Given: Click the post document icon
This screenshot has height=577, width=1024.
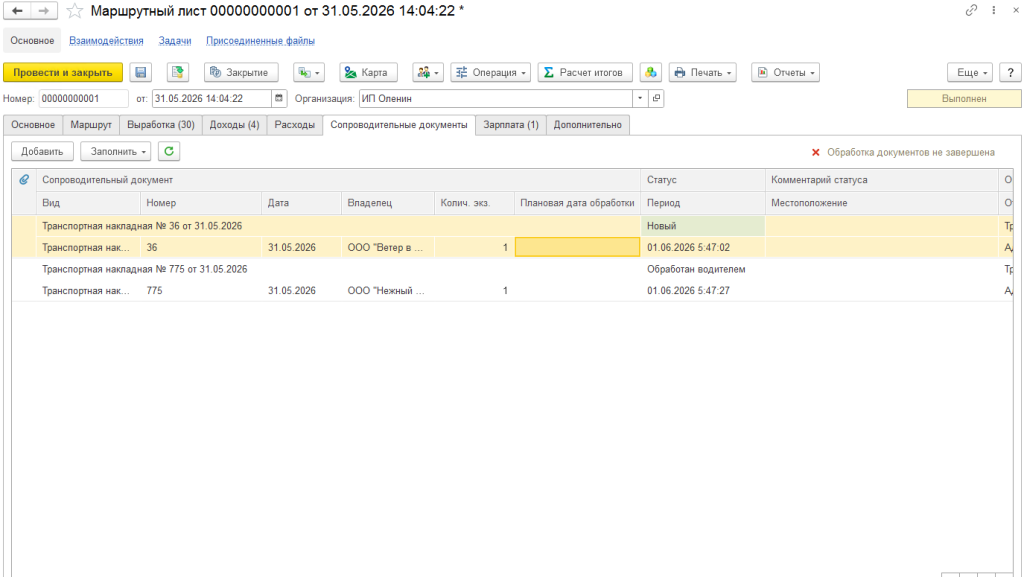Looking at the screenshot, I should tap(178, 72).
